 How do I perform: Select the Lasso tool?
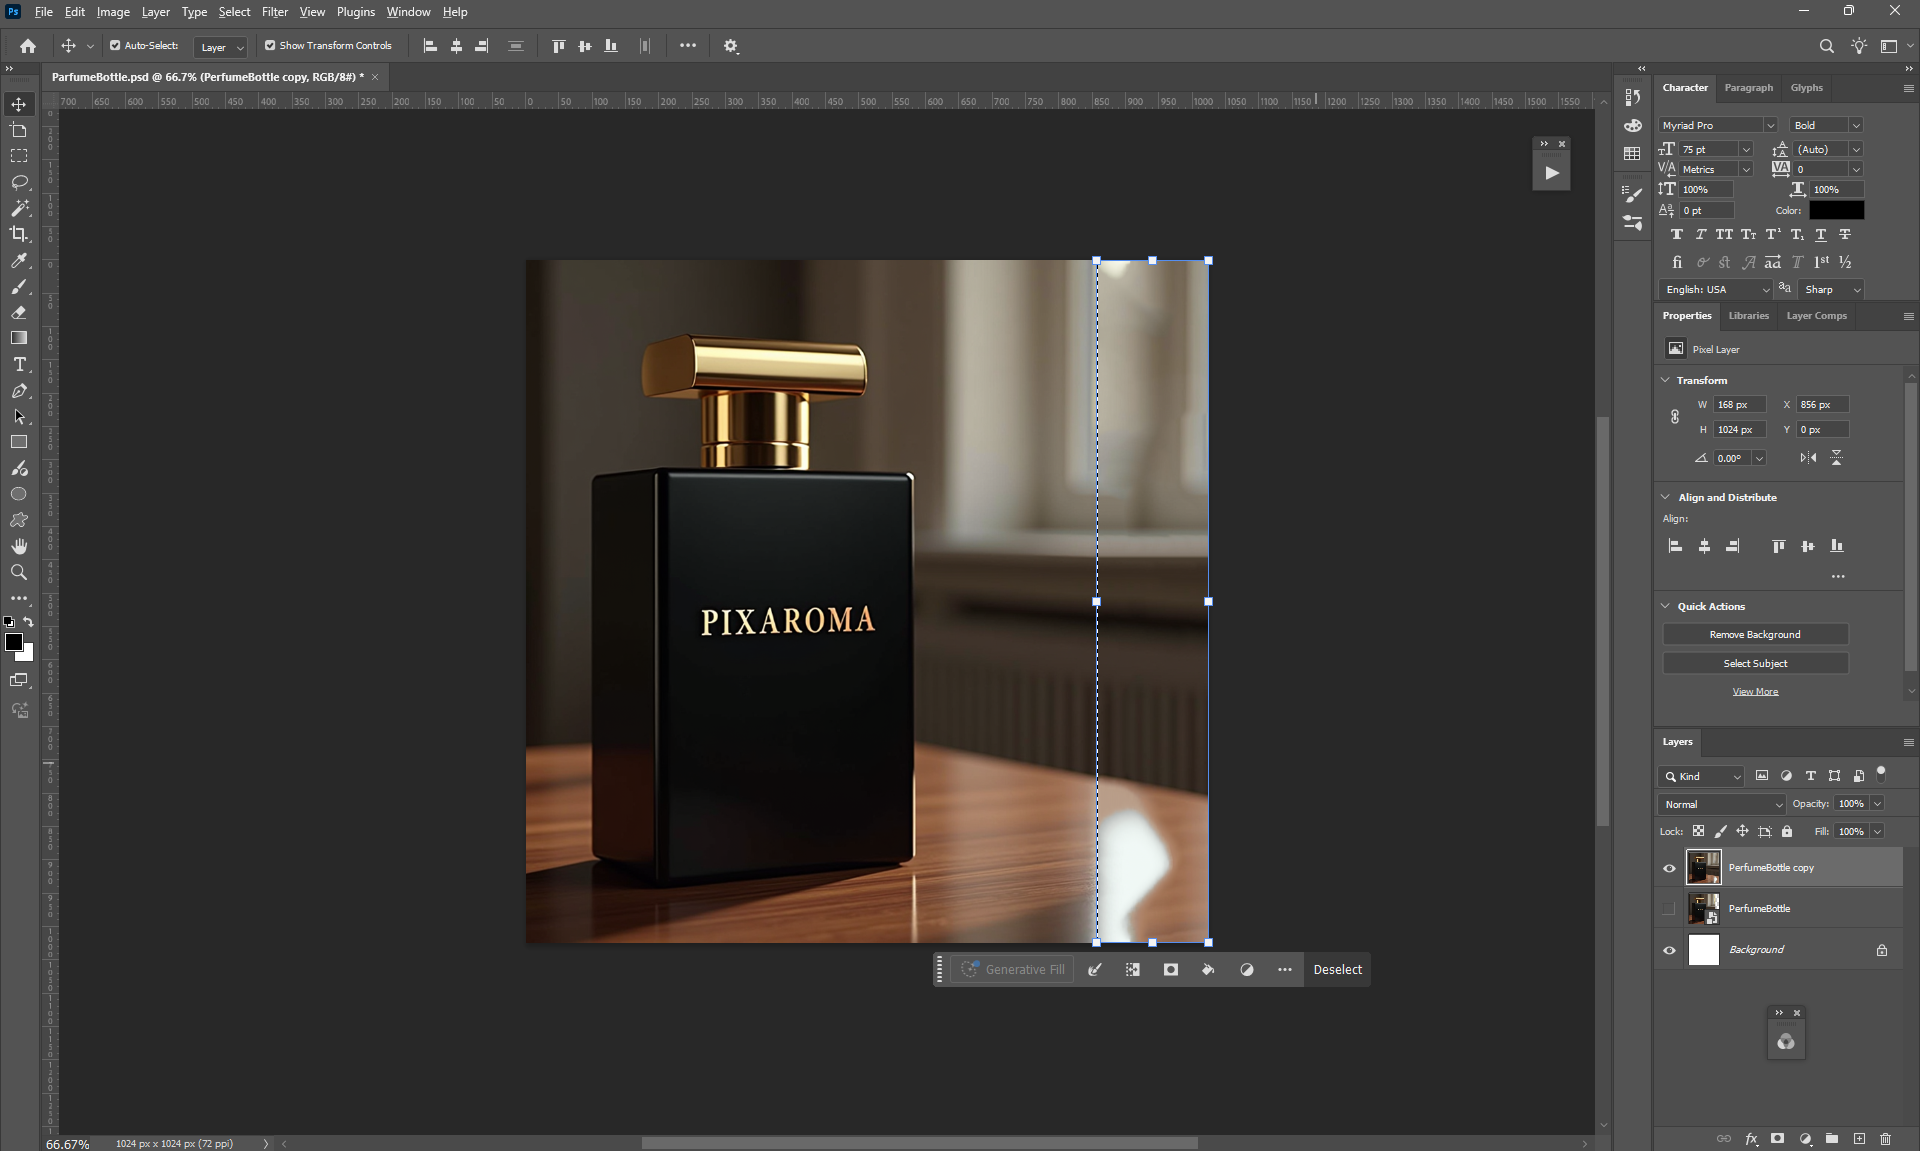tap(19, 182)
